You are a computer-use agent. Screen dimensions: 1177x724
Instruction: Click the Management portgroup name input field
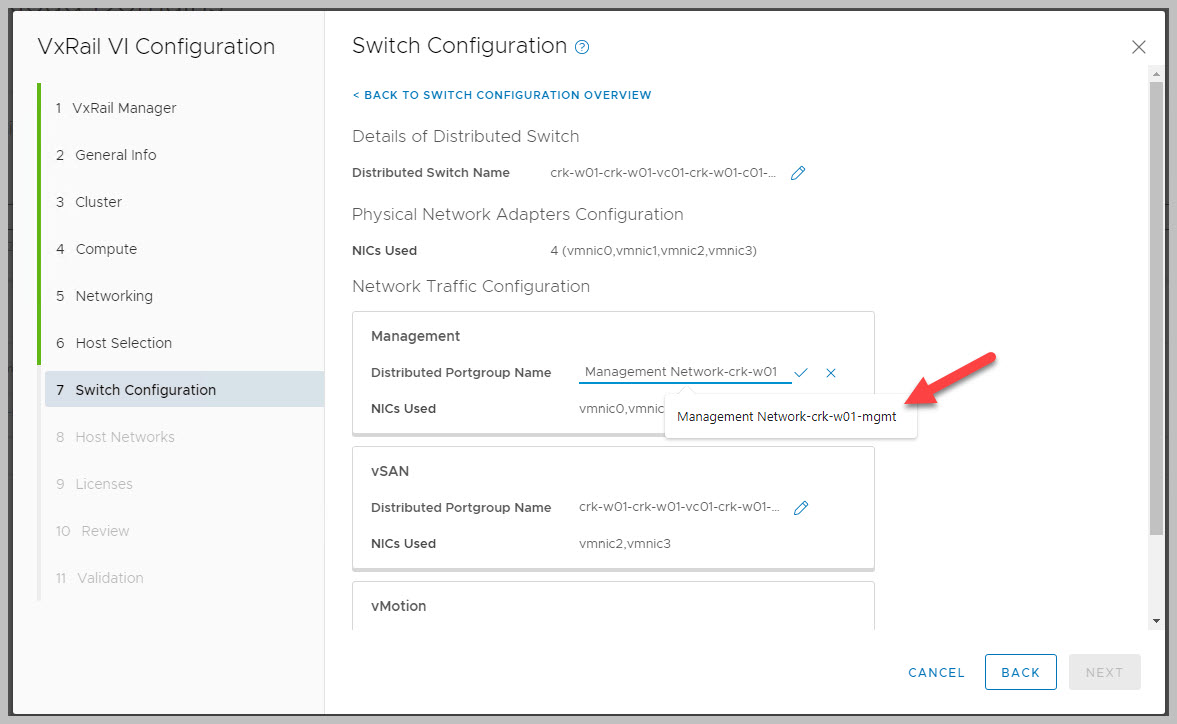(684, 372)
